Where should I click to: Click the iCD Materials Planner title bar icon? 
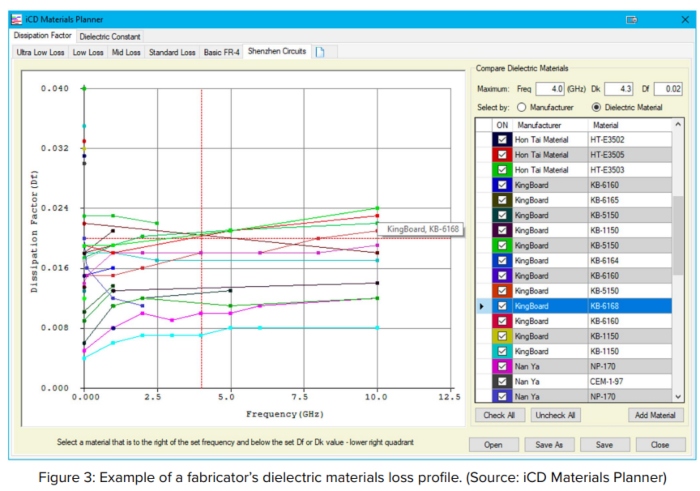tap(17, 20)
